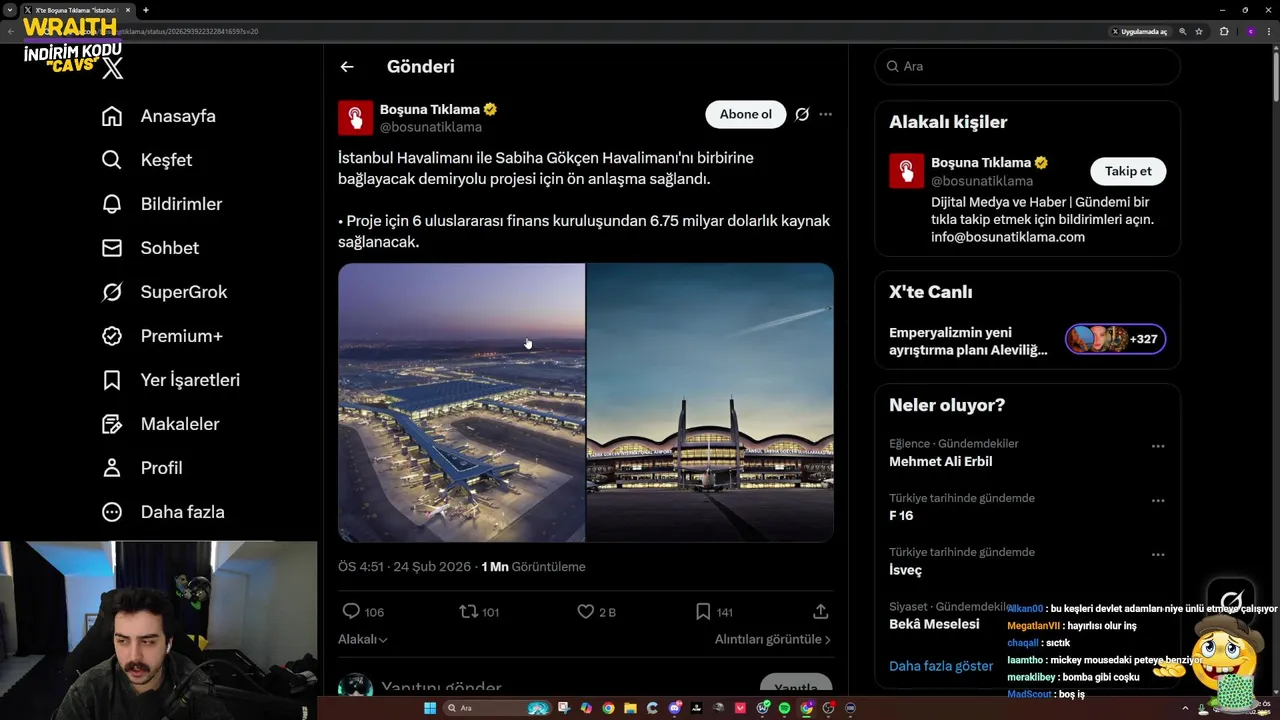Click Takip et for Boşuna Tıklama
This screenshot has width=1280, height=720.
1128,171
